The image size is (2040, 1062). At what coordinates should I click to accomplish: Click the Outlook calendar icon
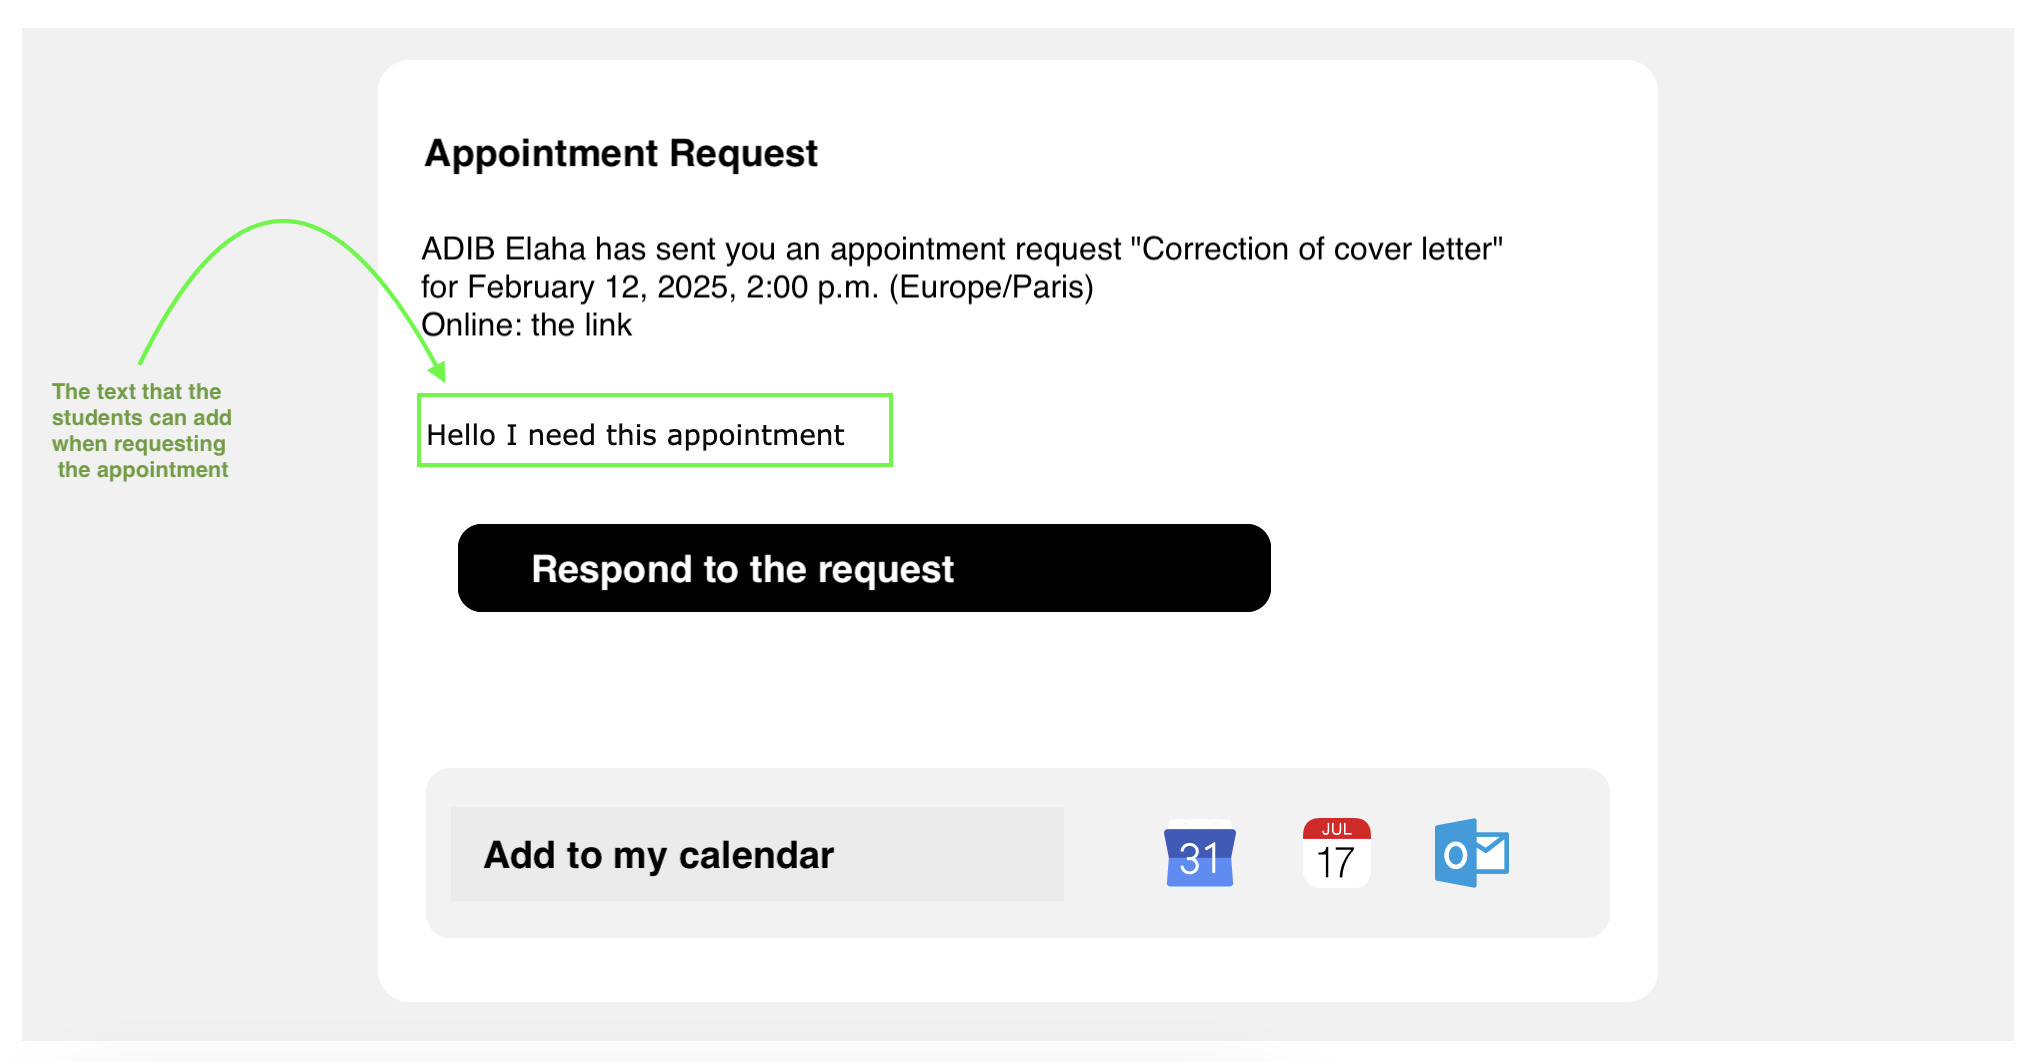pos(1471,854)
